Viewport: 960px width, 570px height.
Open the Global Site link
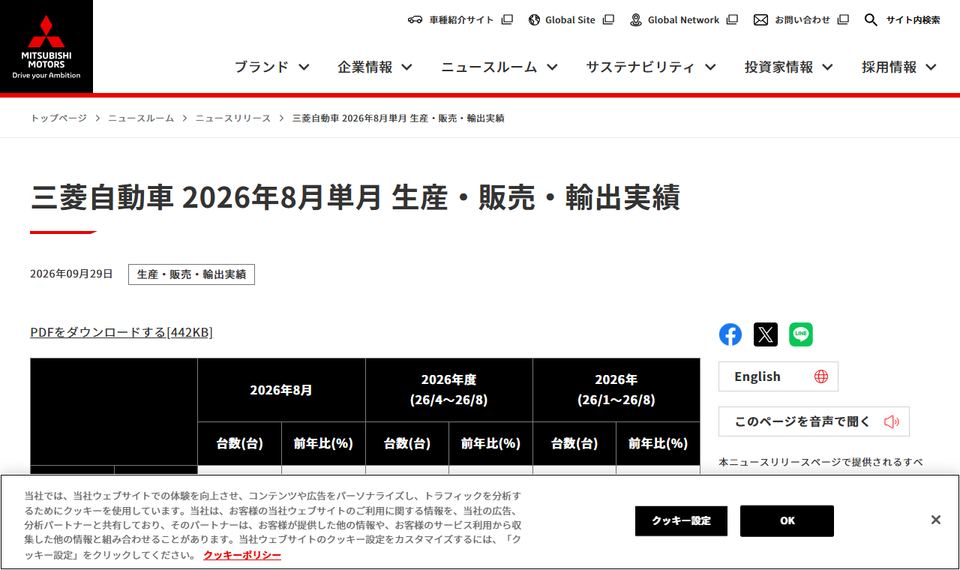click(x=570, y=20)
